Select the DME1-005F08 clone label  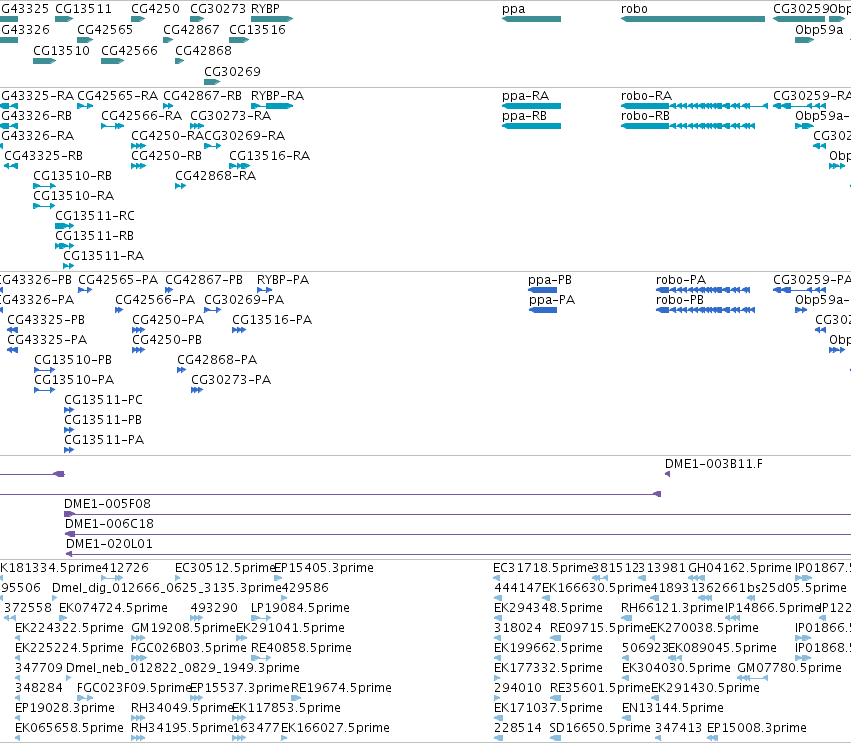click(x=107, y=505)
